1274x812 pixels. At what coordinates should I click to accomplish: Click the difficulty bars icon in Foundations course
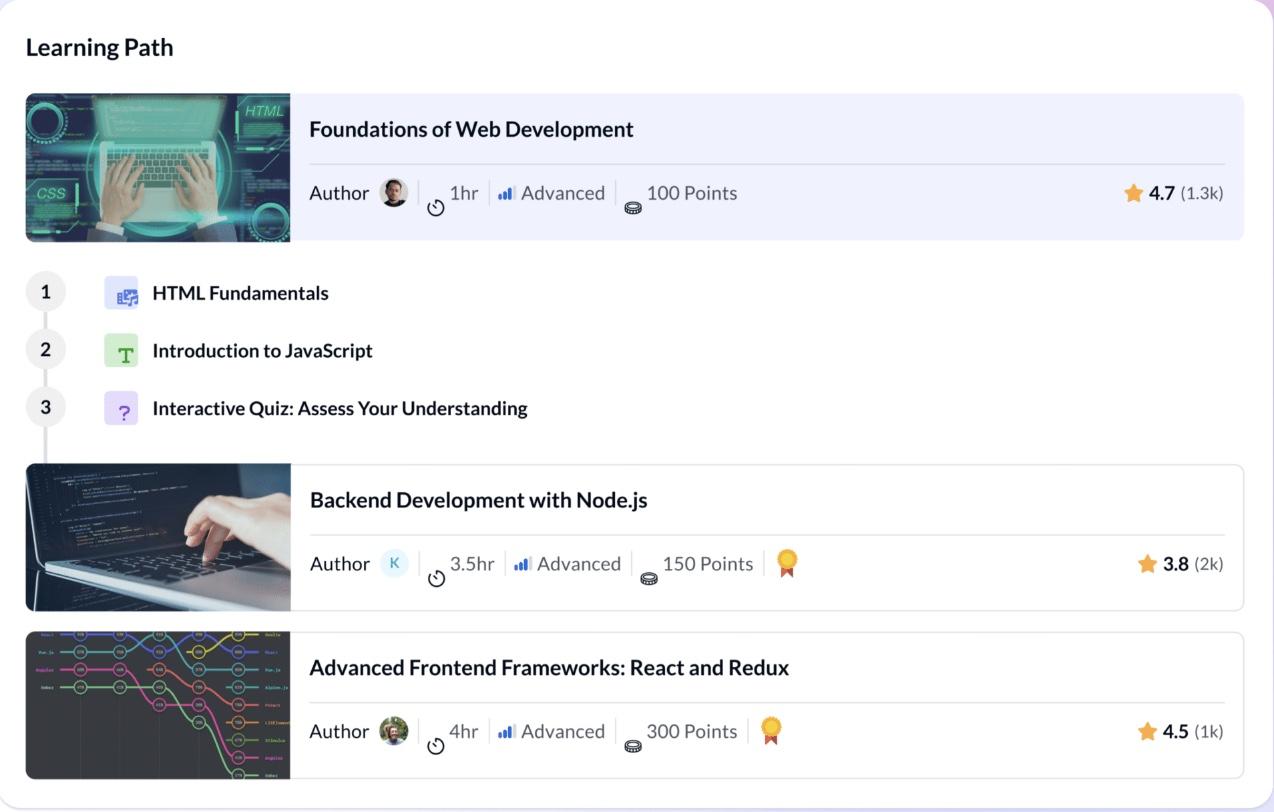[506, 193]
